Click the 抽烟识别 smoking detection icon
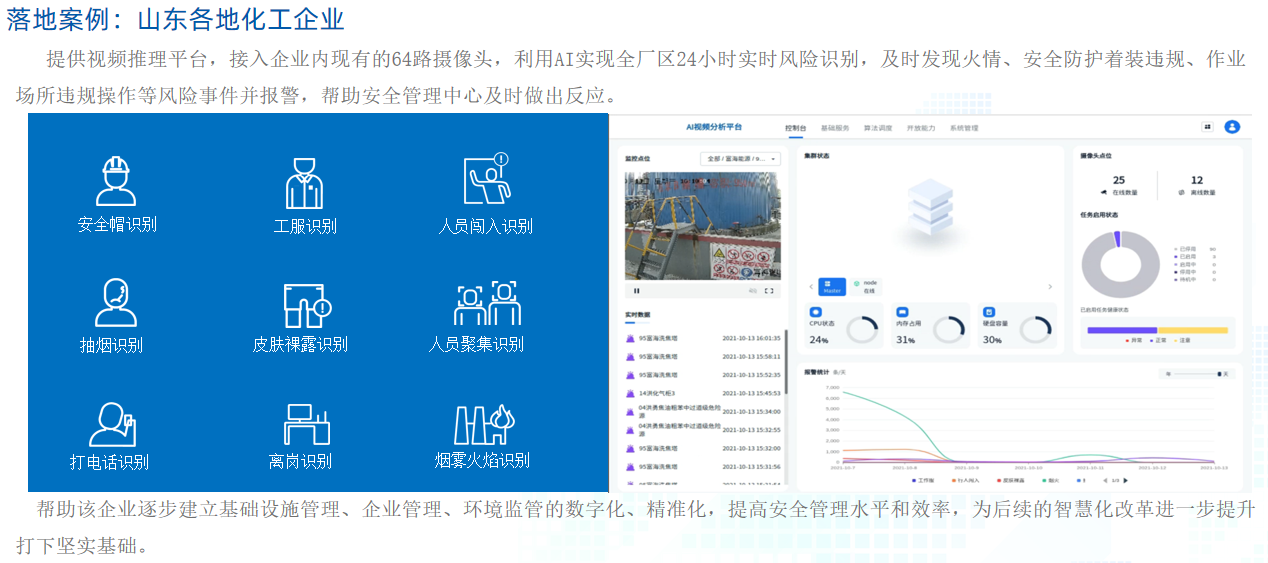Image resolution: width=1268 pixels, height=563 pixels. point(115,302)
